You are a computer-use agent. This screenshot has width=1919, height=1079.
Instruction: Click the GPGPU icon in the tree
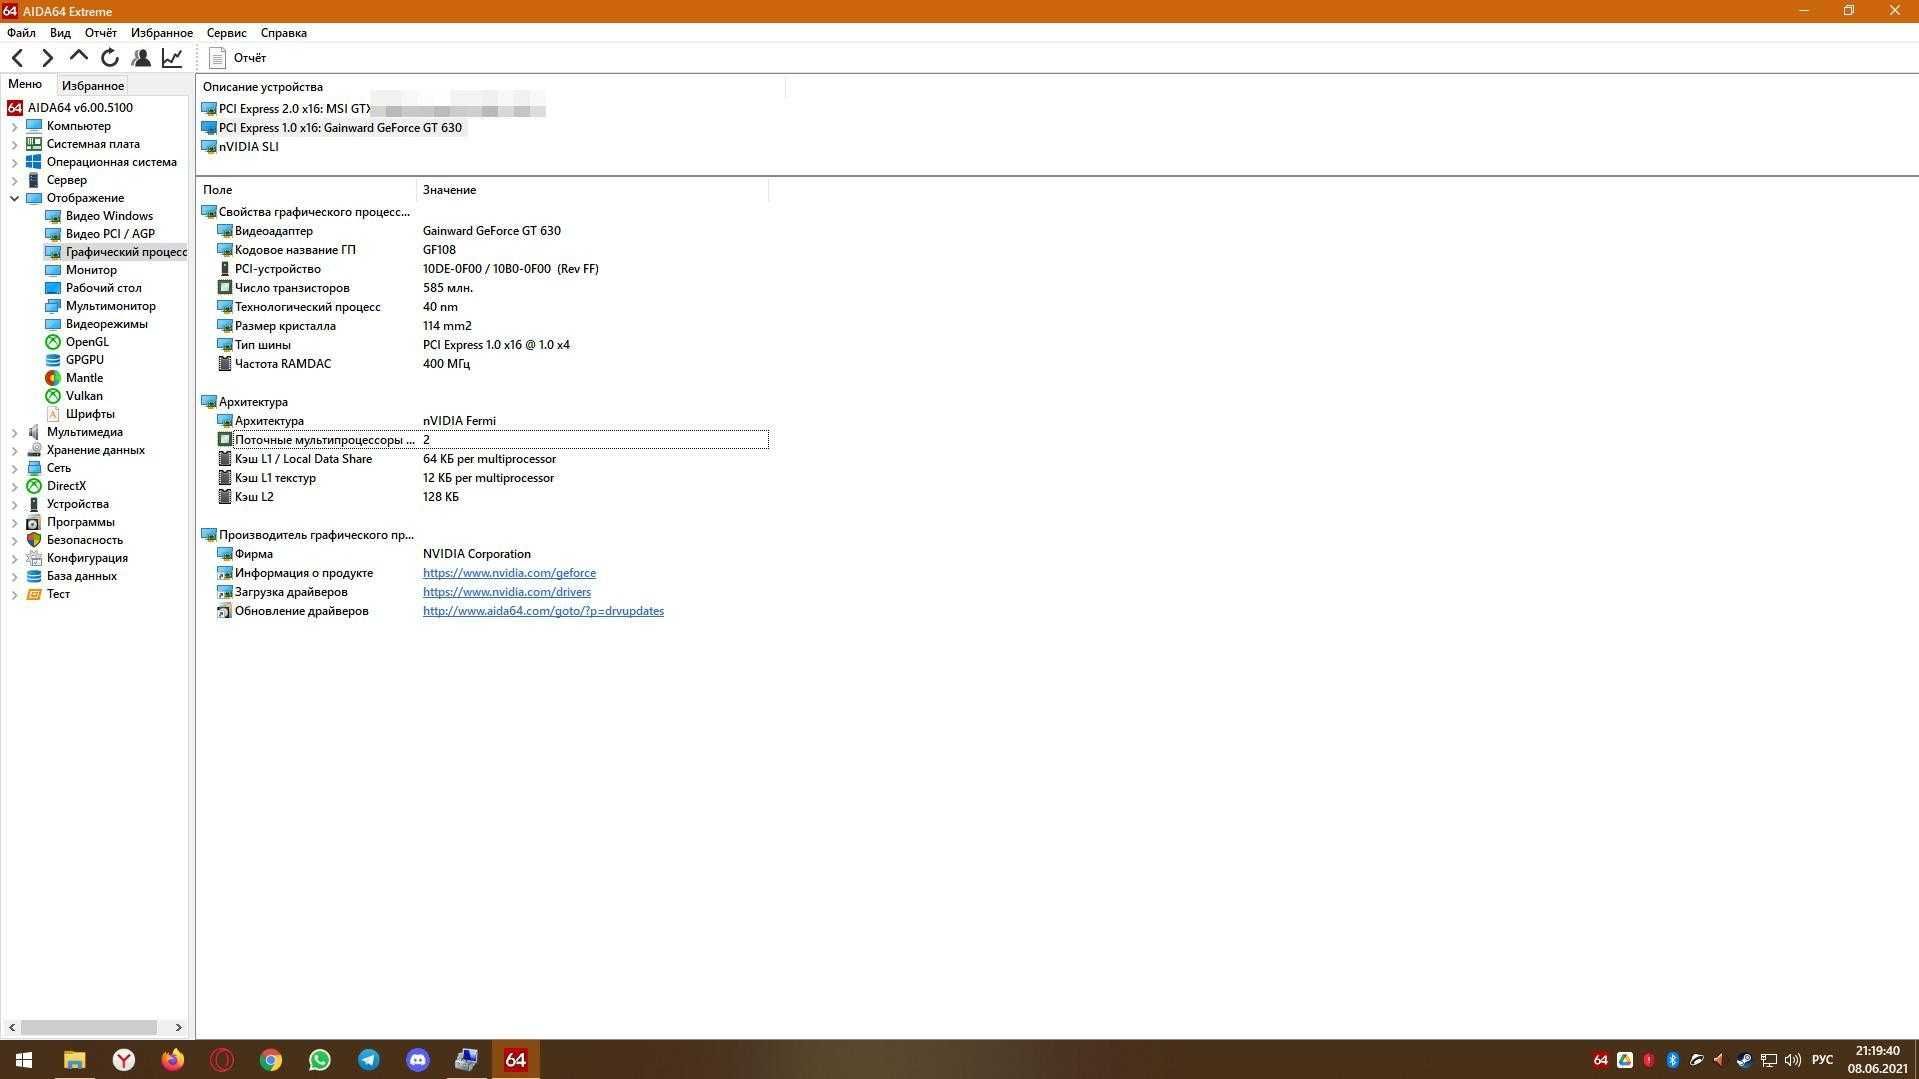coord(53,360)
